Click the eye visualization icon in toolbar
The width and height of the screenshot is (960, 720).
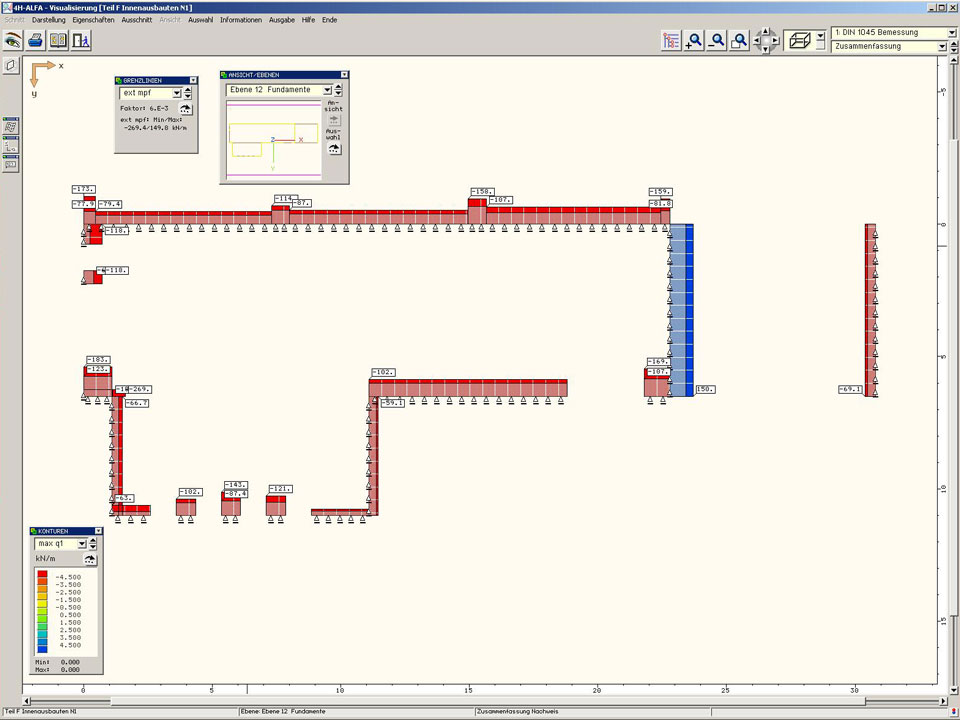point(13,41)
